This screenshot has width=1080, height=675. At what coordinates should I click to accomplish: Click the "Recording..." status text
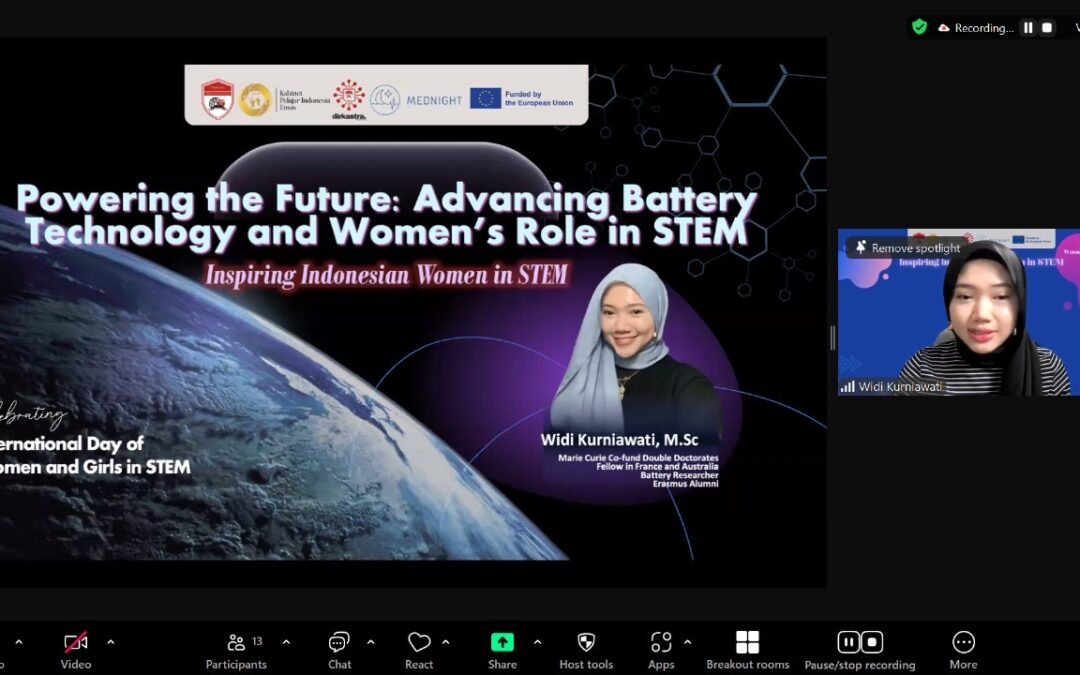984,28
